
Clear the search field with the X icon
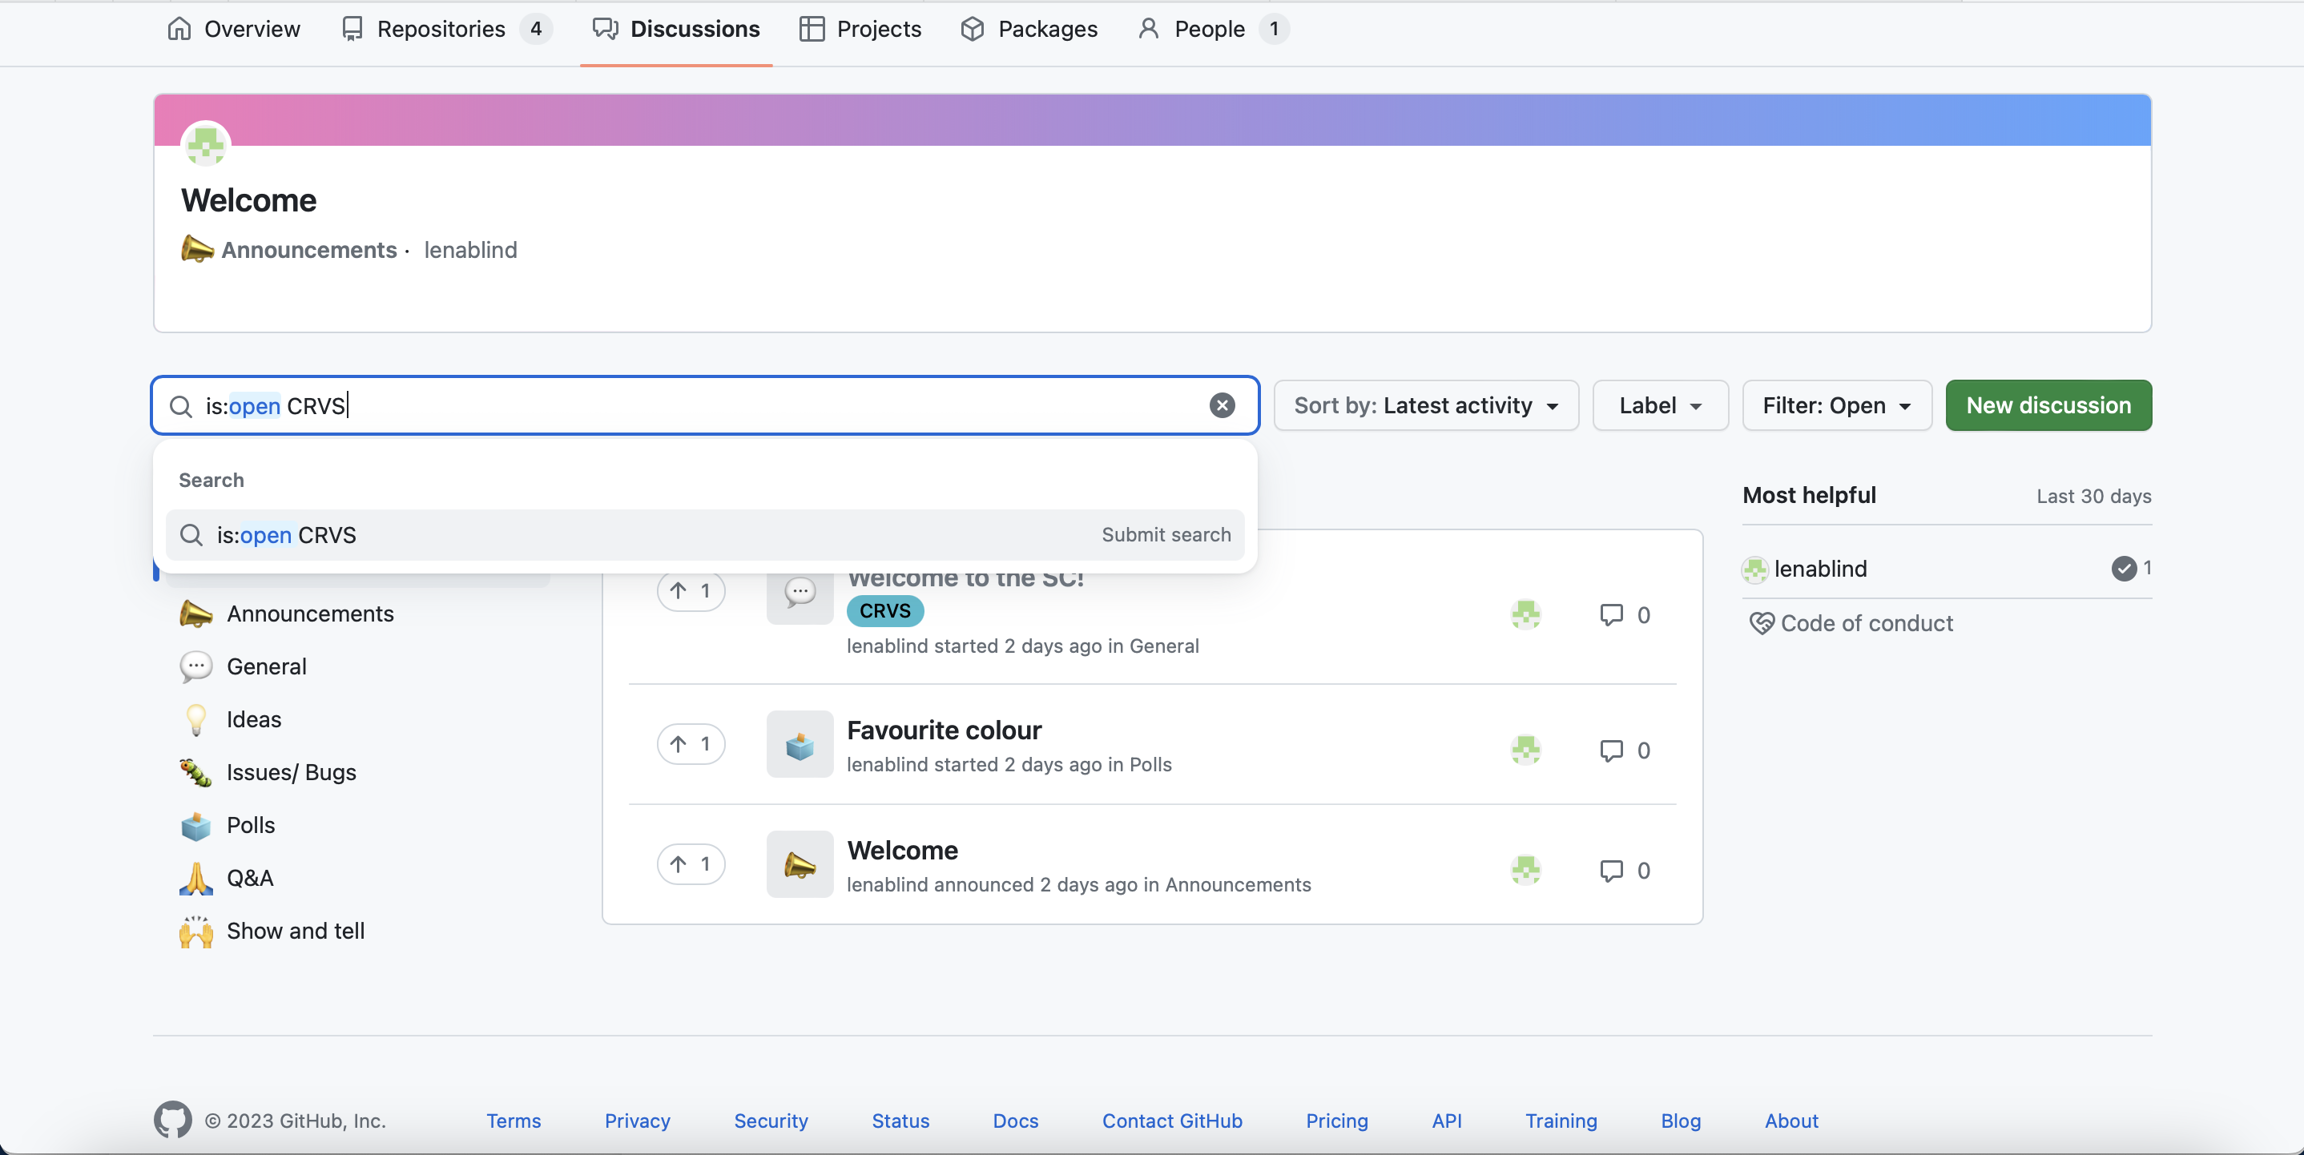[x=1221, y=405]
